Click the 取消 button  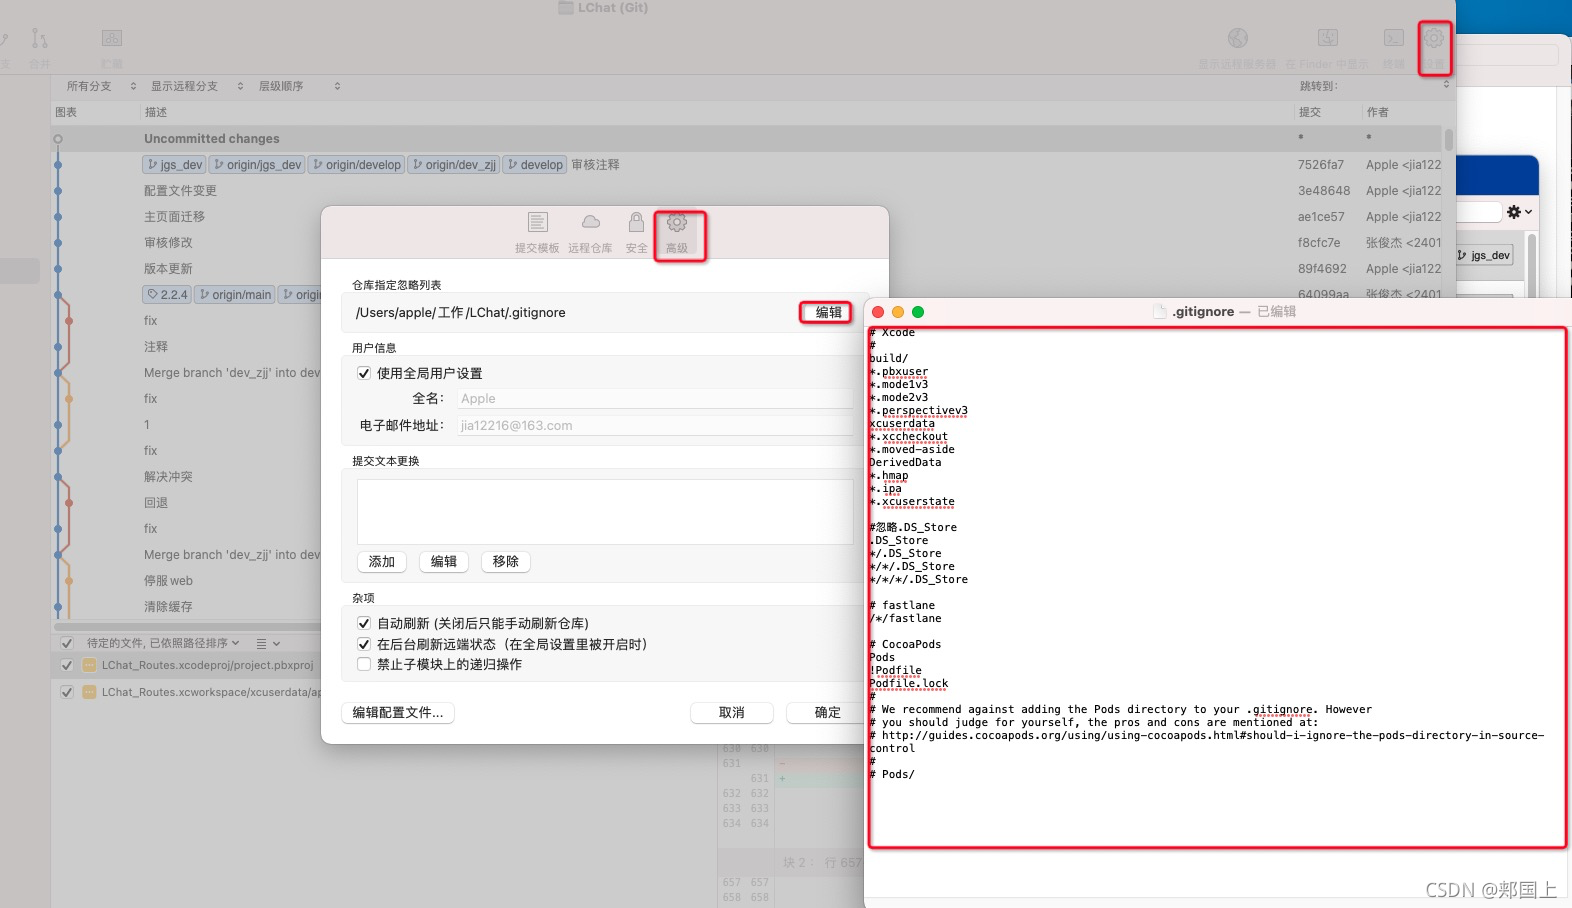point(732,712)
